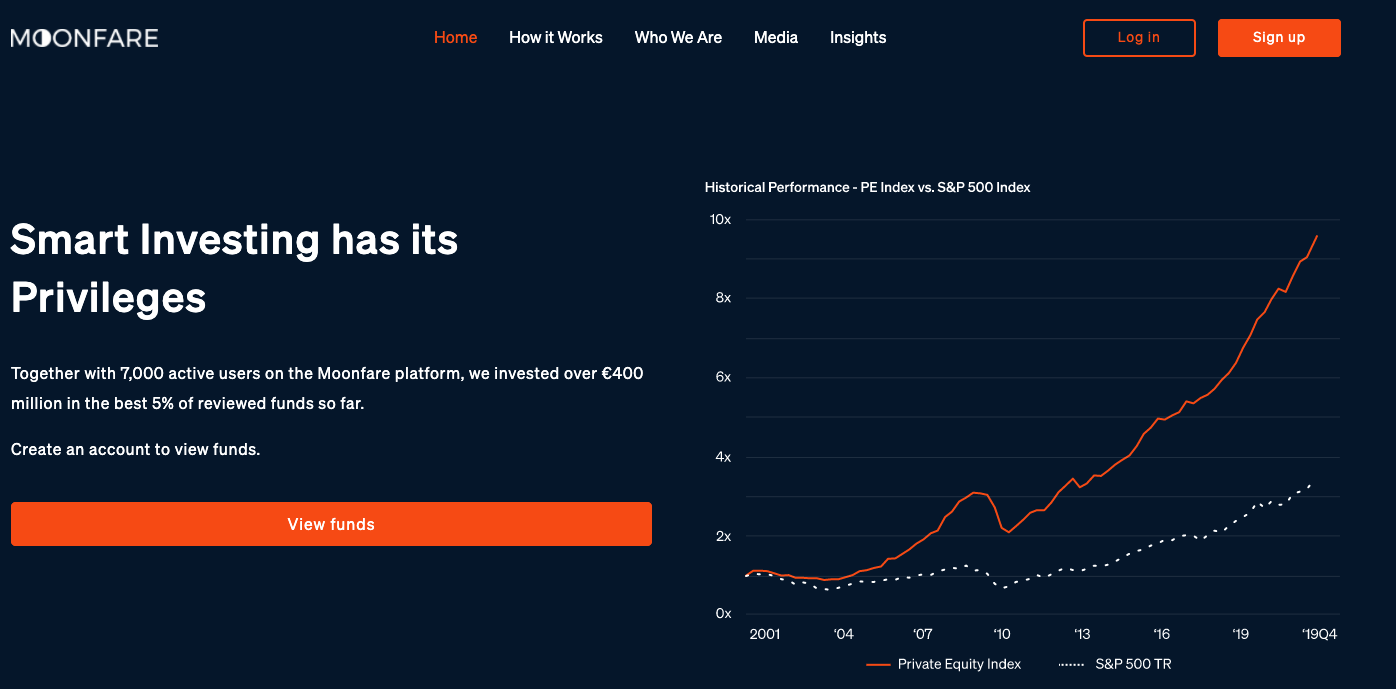
Task: Select the '19Q4 x-axis label
Action: tap(1319, 634)
